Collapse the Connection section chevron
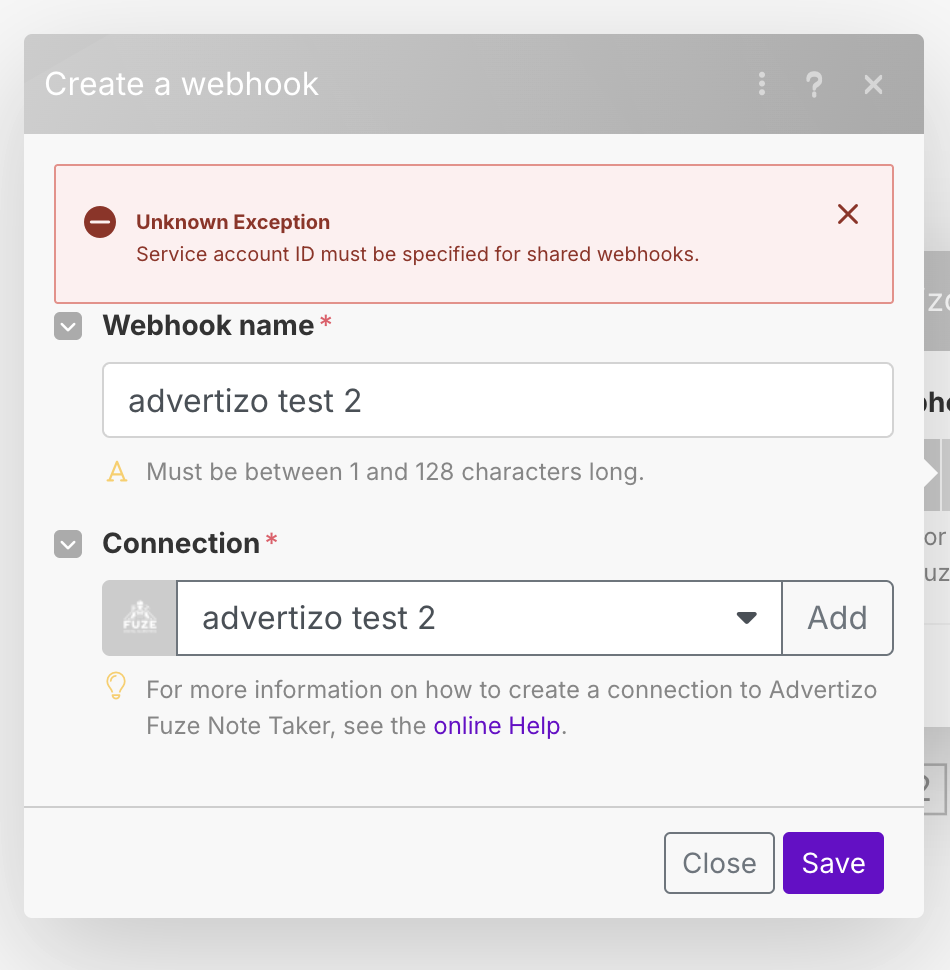Viewport: 950px width, 970px height. (x=68, y=545)
